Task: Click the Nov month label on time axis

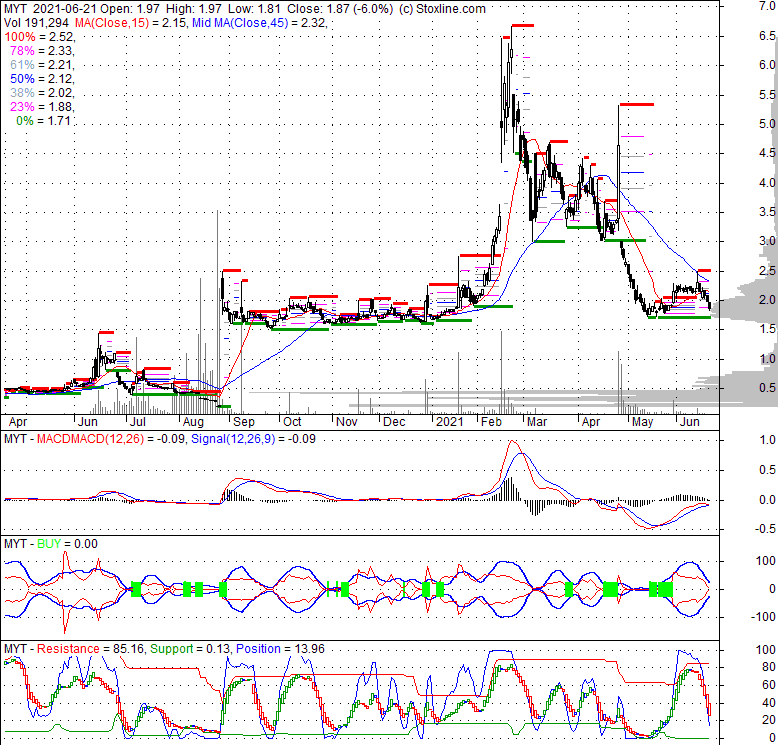Action: point(347,422)
